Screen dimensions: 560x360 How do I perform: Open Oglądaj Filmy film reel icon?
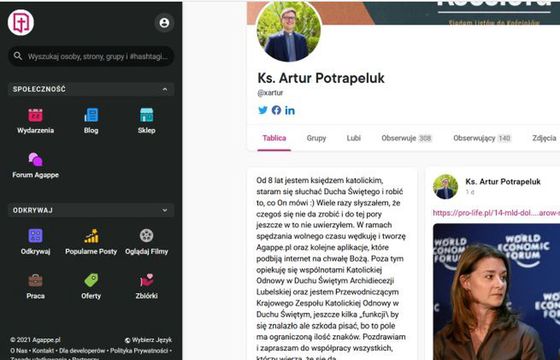(x=146, y=236)
